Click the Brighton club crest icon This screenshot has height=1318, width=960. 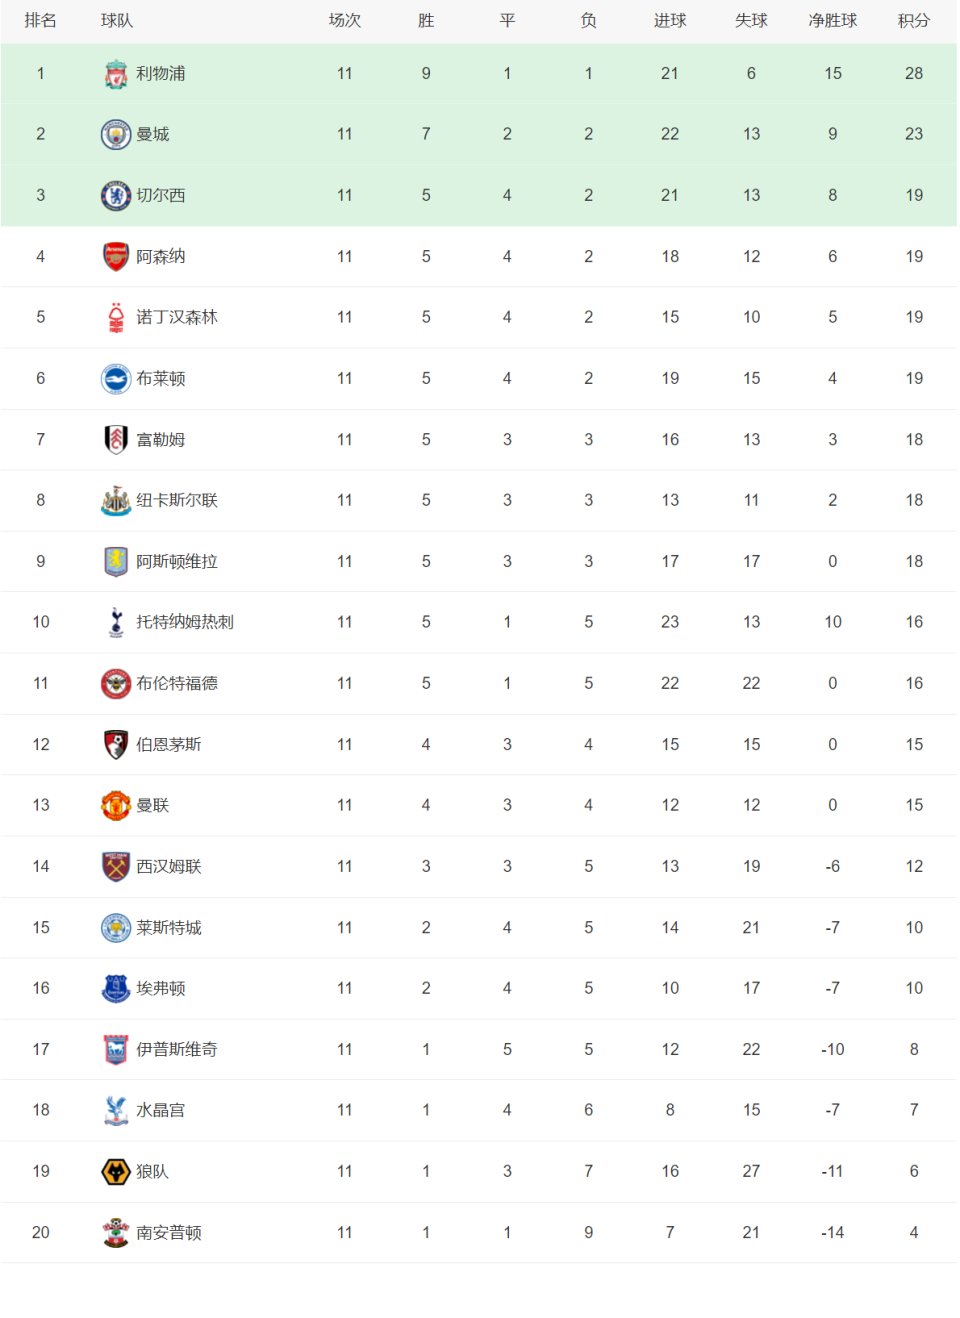(x=116, y=379)
